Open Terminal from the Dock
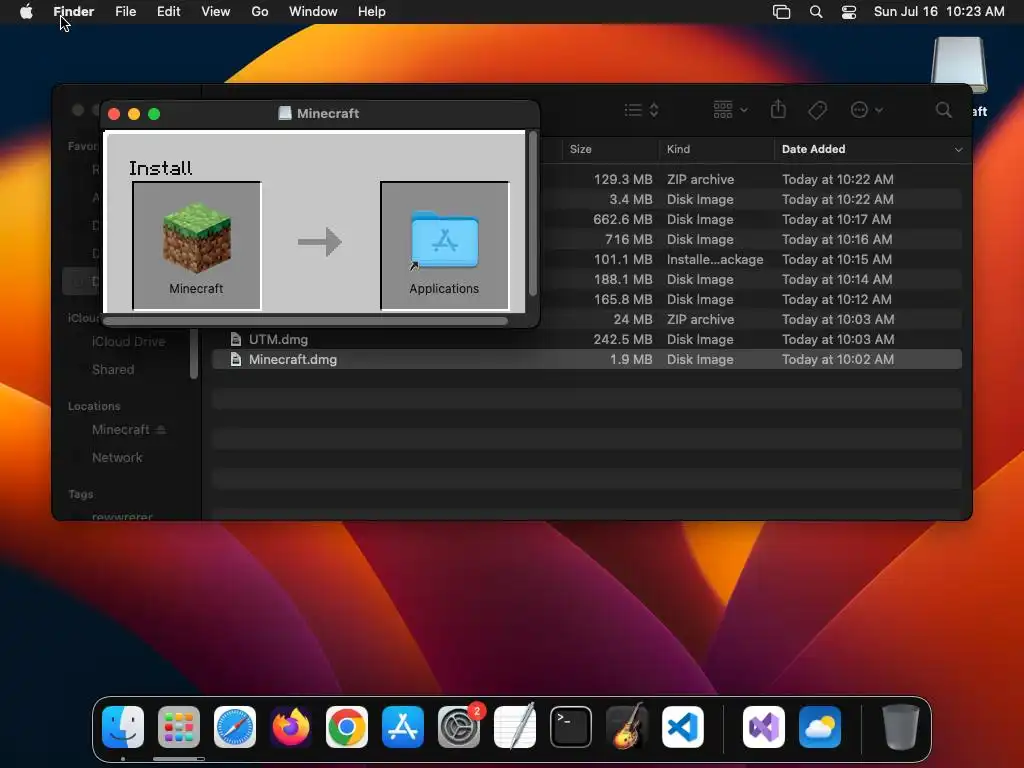 pos(571,727)
